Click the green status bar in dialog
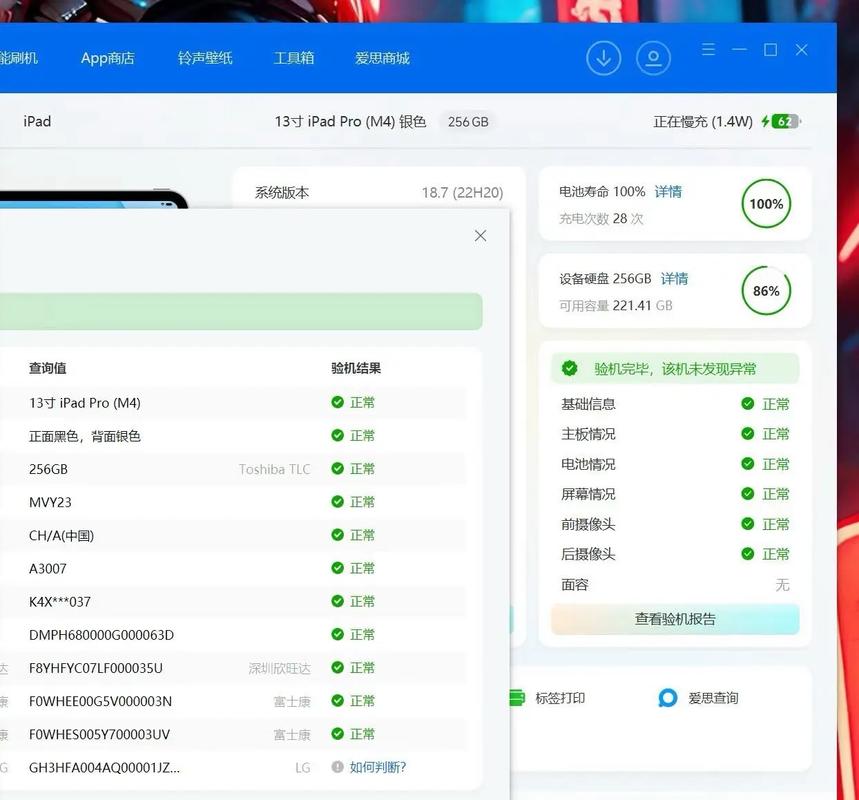Image resolution: width=859 pixels, height=800 pixels. point(241,311)
